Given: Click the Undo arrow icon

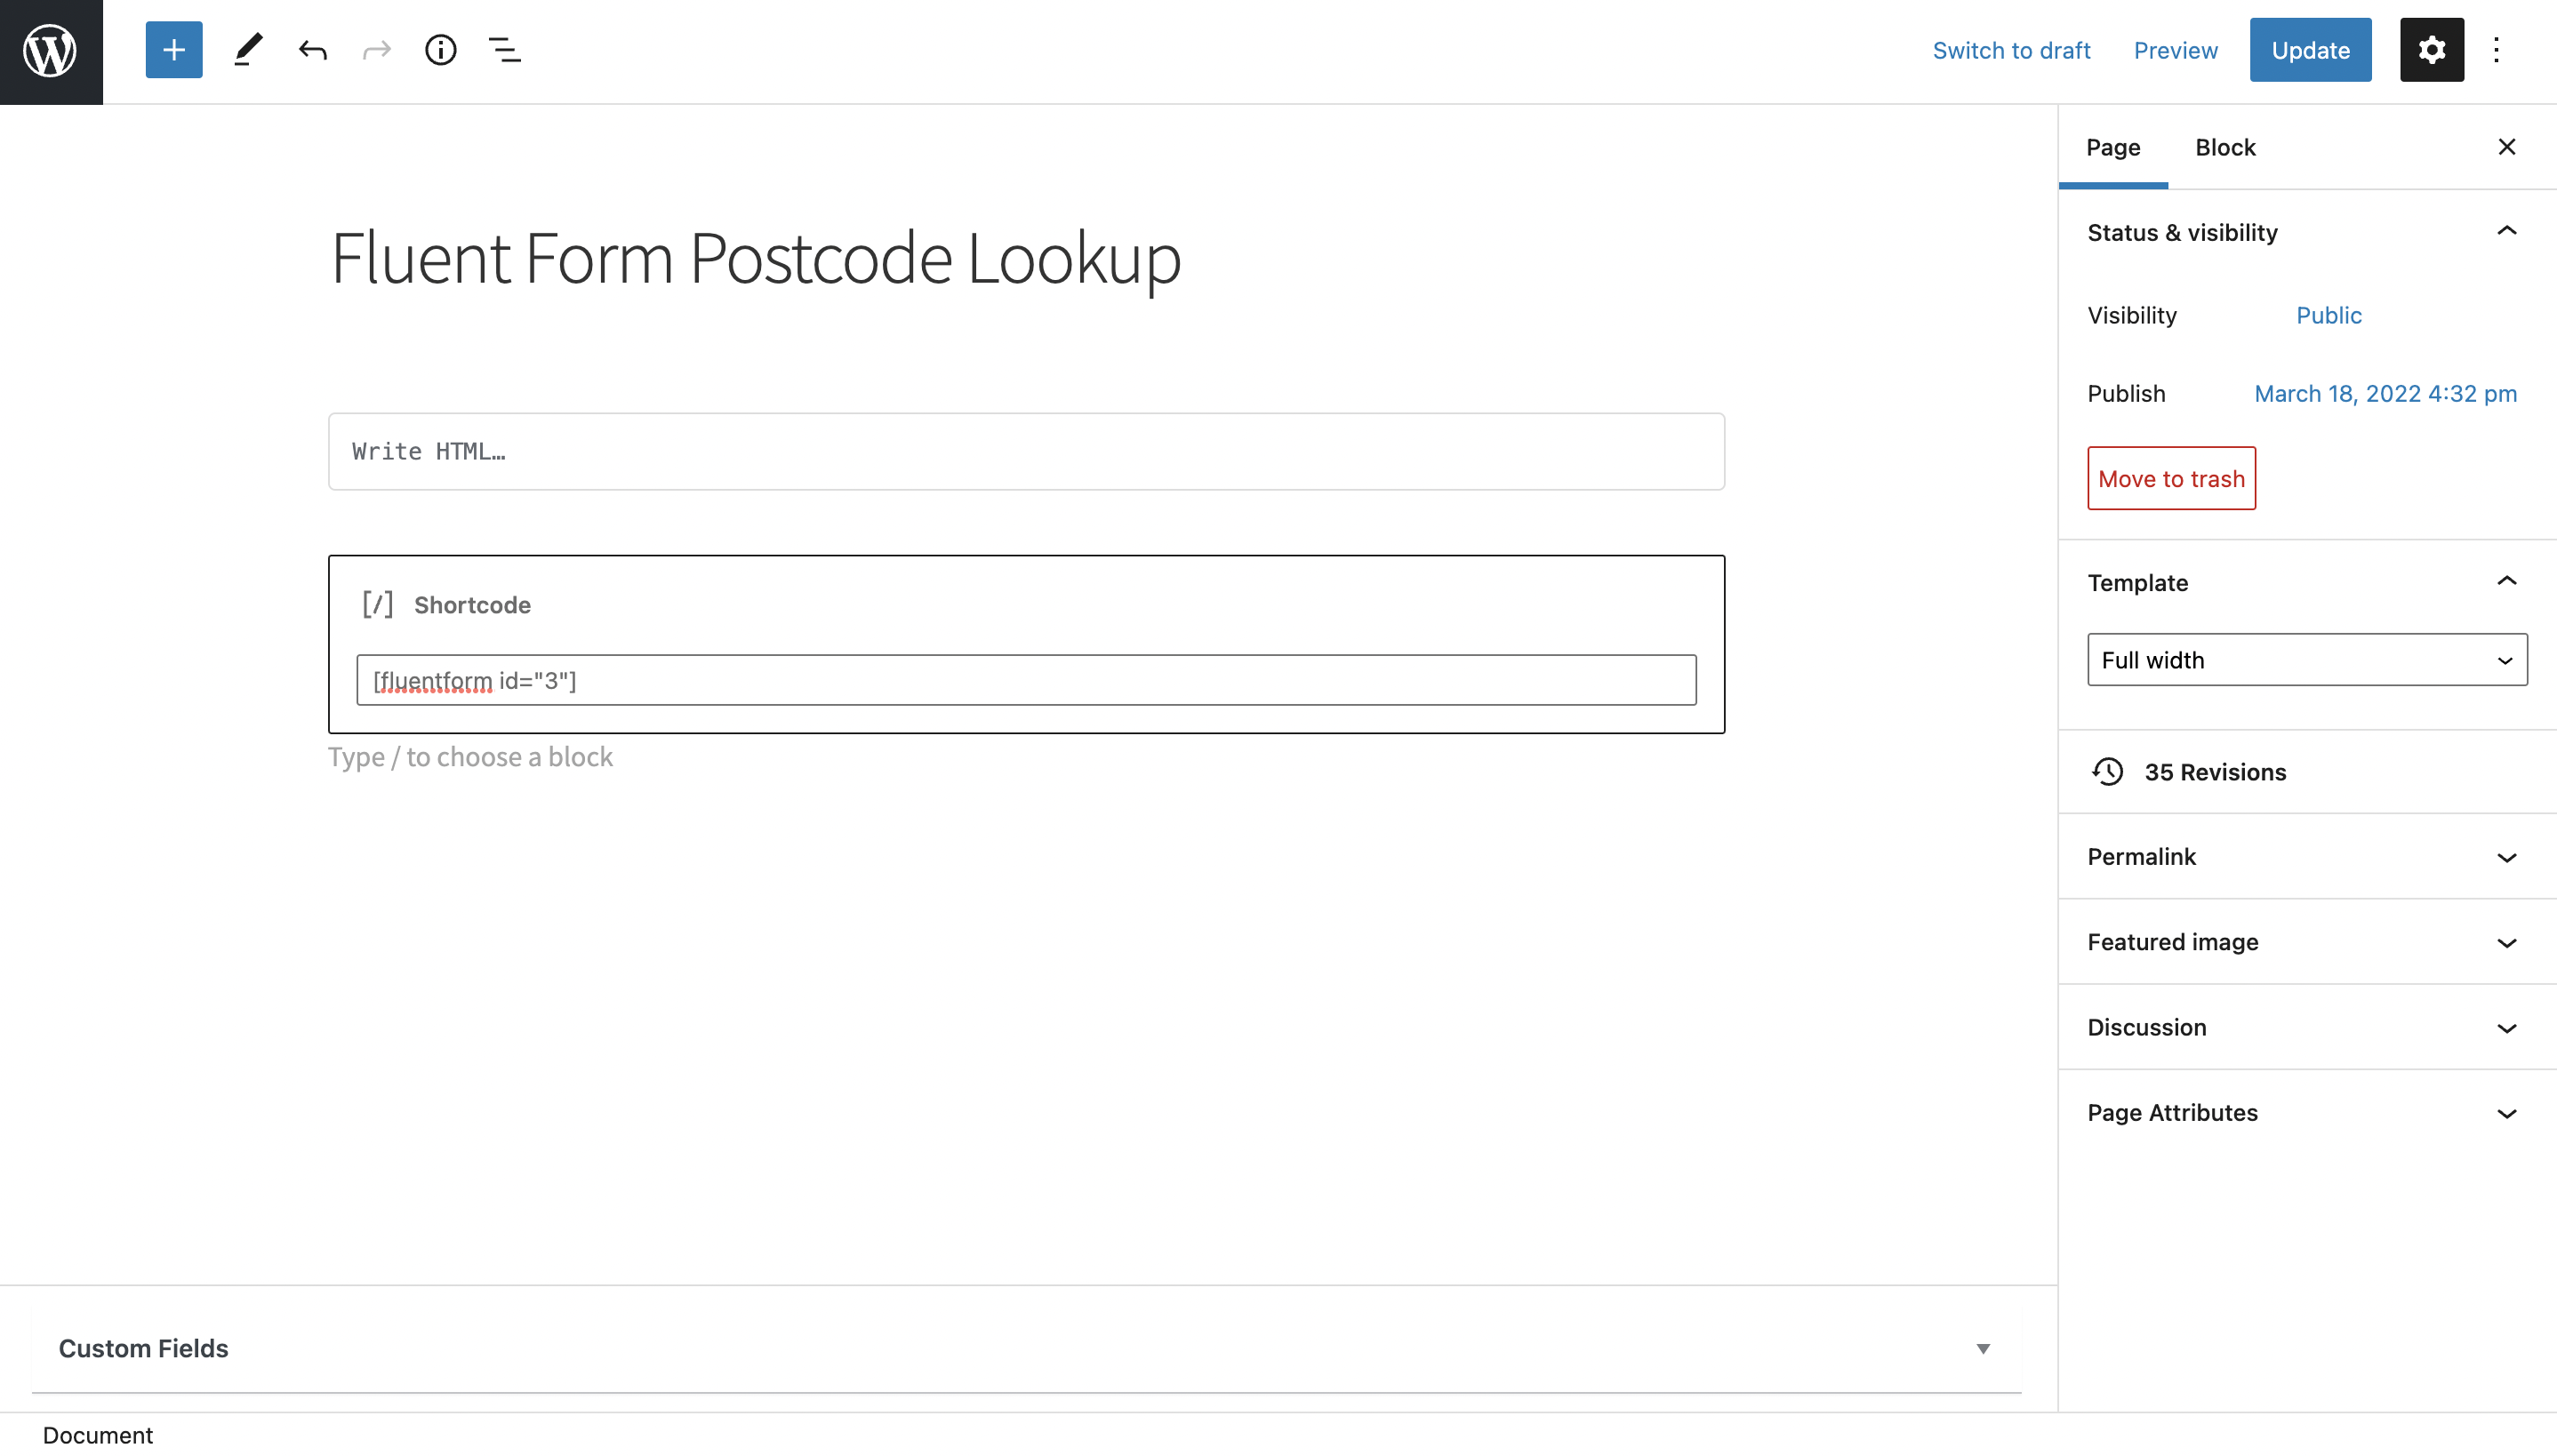Looking at the screenshot, I should click(311, 49).
